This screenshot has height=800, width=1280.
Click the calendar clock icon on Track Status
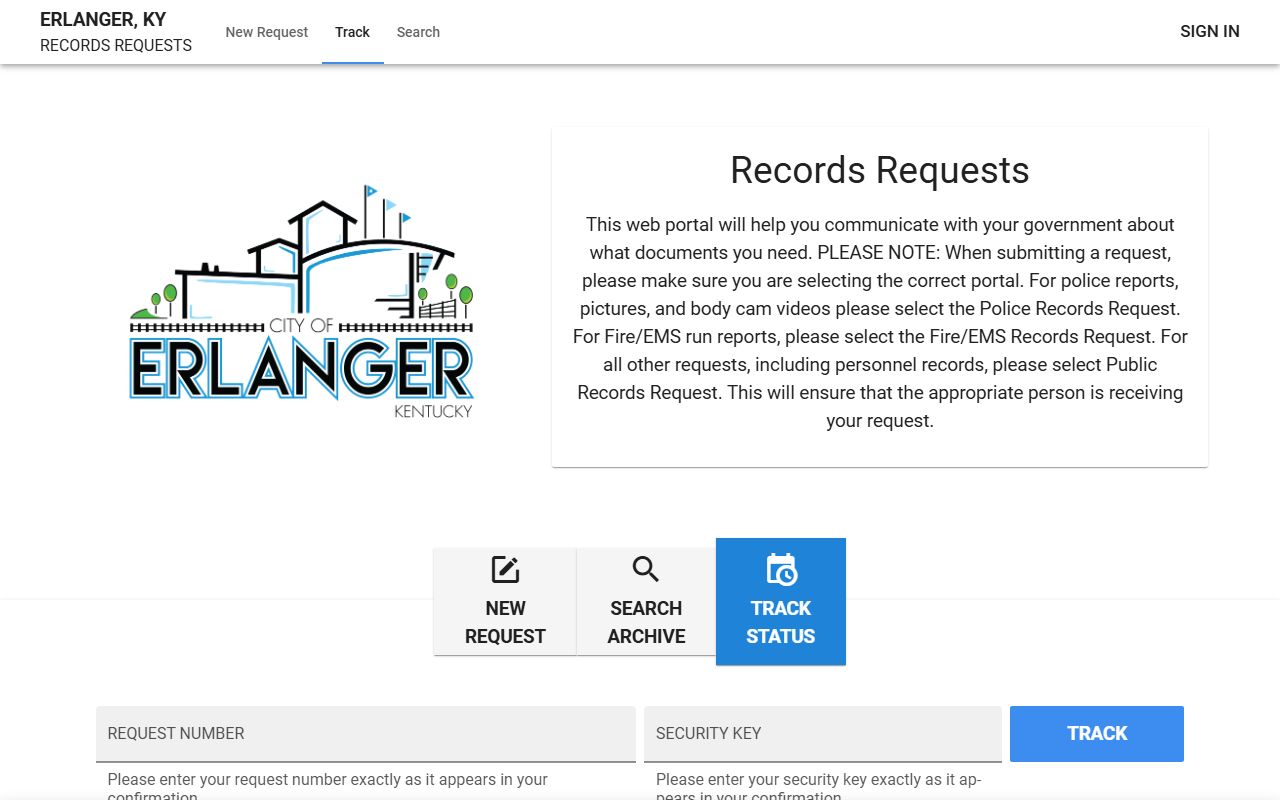(x=781, y=570)
